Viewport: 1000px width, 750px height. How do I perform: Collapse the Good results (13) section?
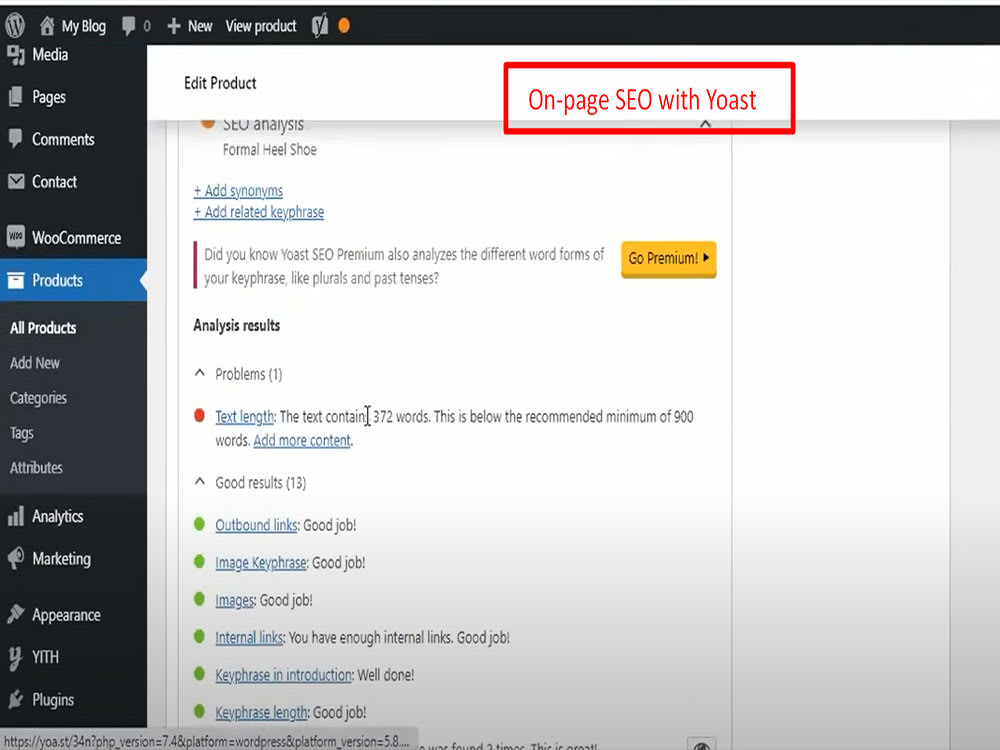(x=200, y=482)
